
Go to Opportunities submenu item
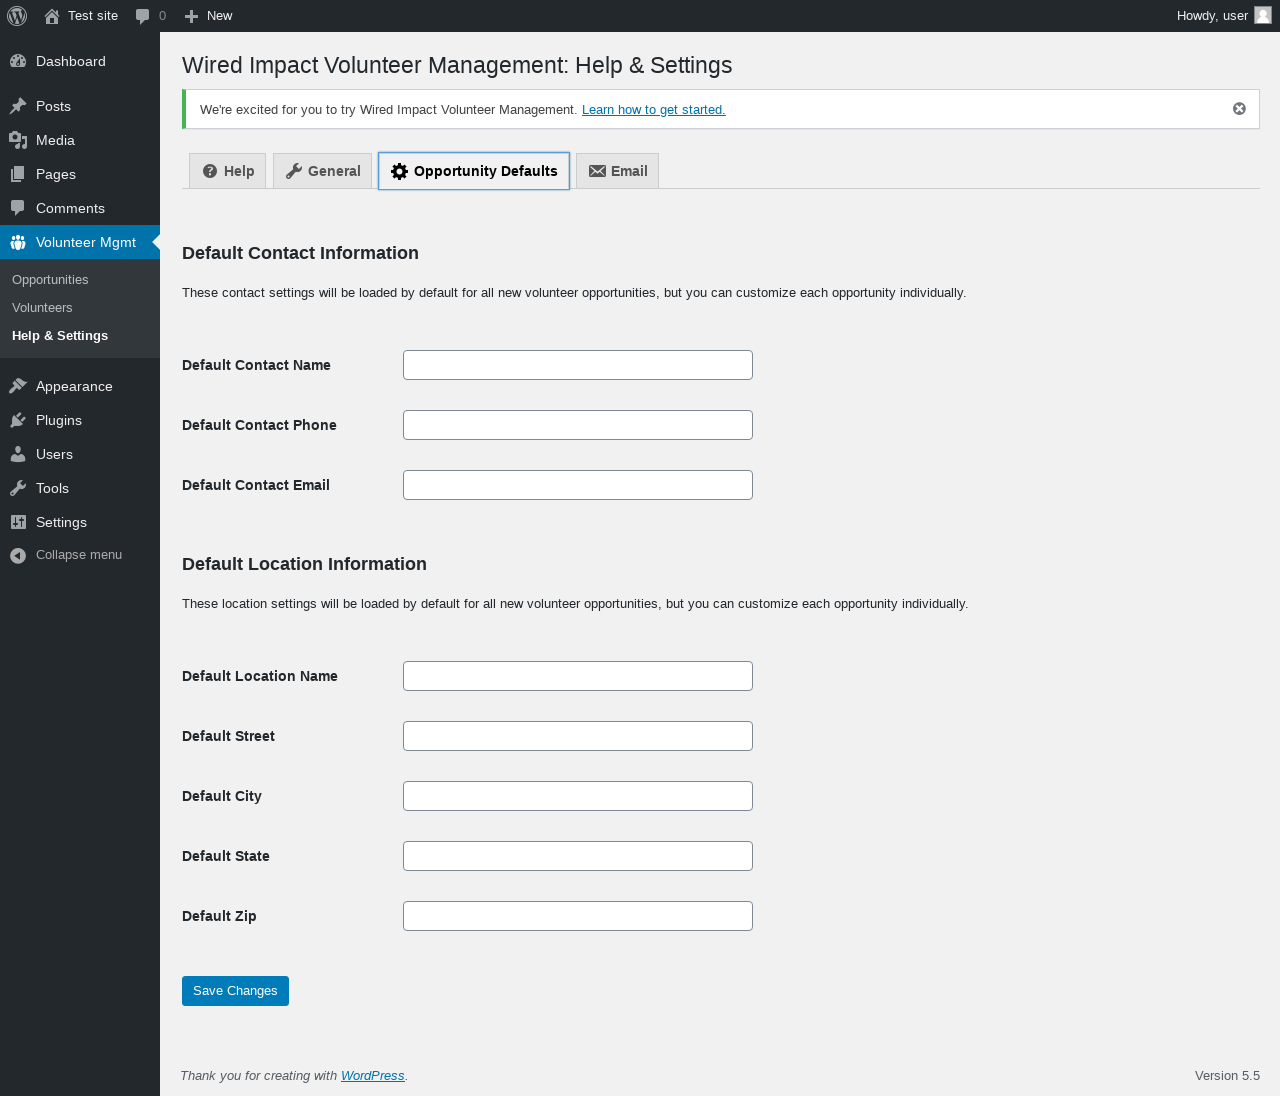(50, 280)
